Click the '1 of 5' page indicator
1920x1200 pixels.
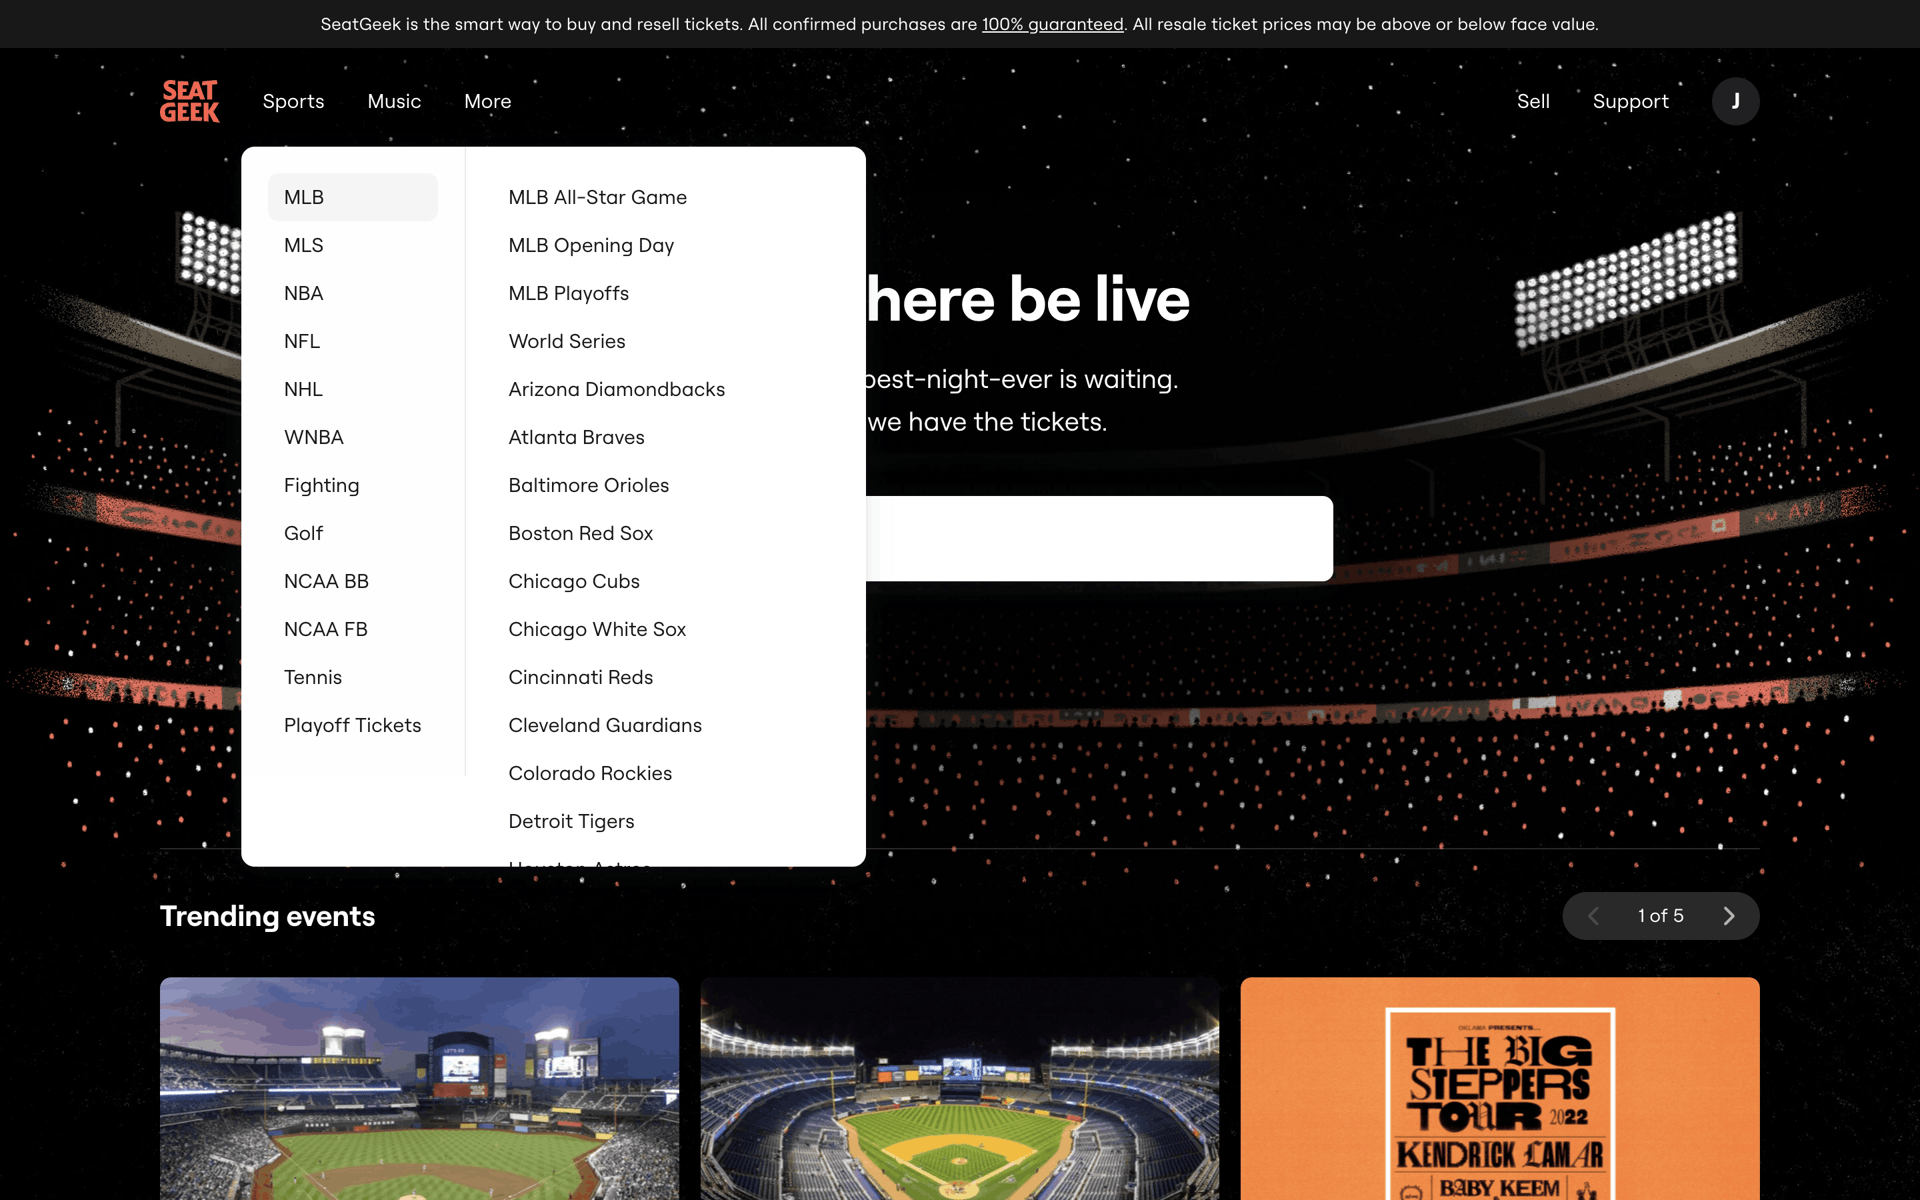point(1660,916)
